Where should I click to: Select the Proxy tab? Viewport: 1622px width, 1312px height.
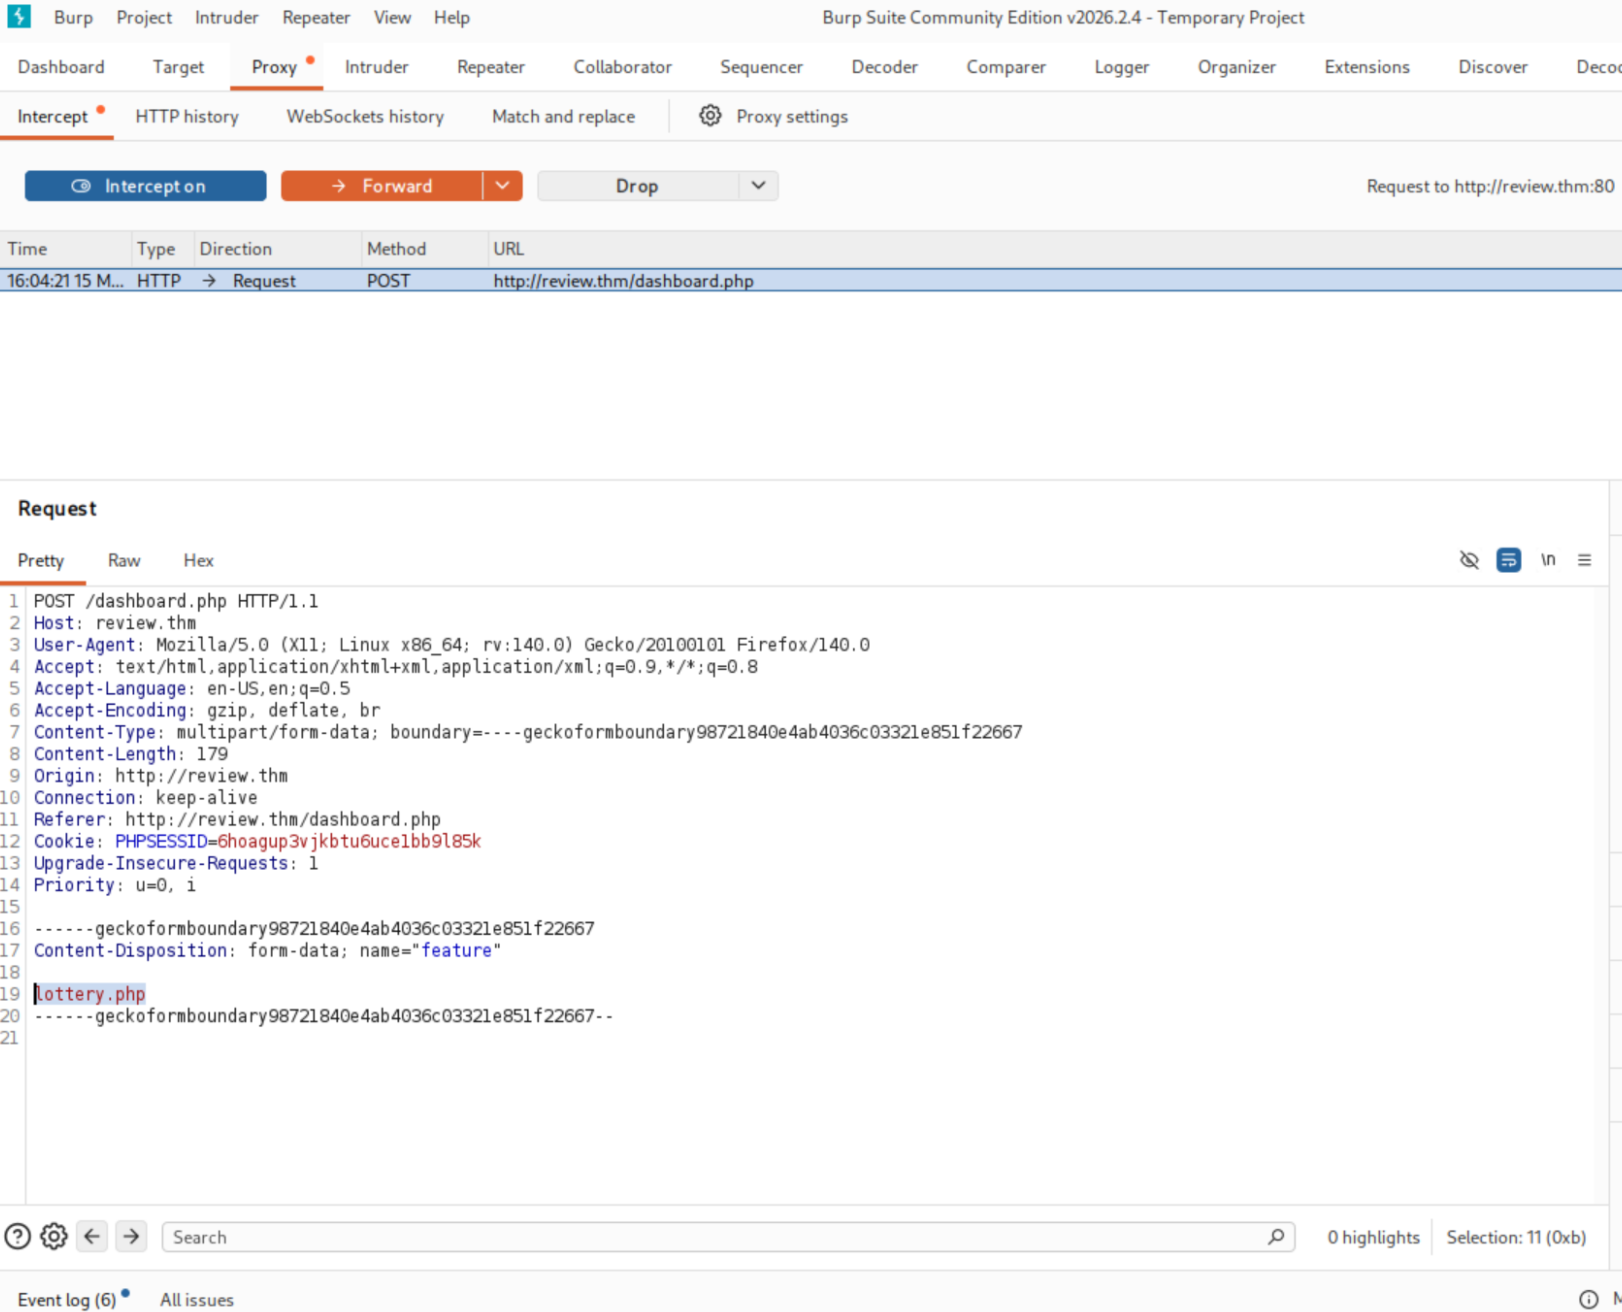pyautogui.click(x=274, y=67)
